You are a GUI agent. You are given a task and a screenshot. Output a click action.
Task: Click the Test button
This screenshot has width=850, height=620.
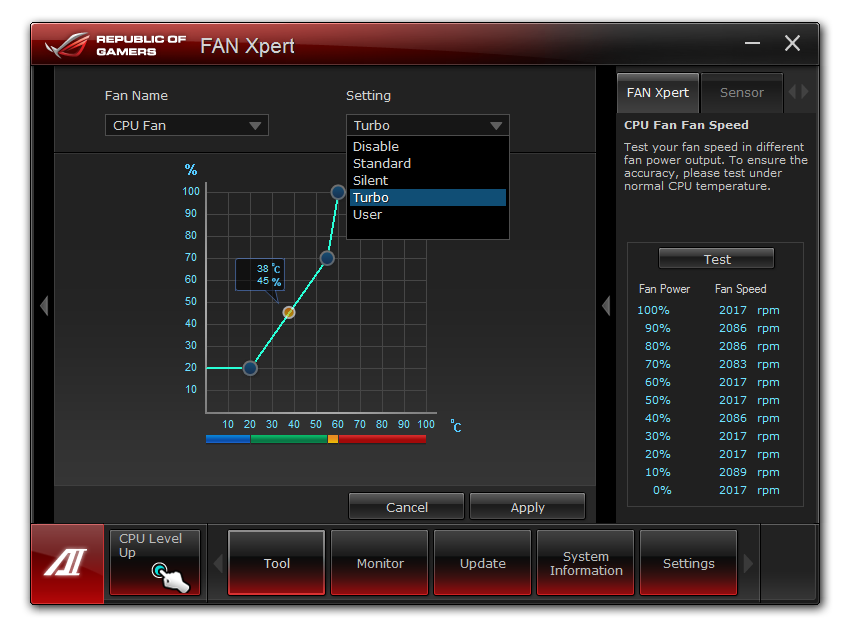point(717,259)
